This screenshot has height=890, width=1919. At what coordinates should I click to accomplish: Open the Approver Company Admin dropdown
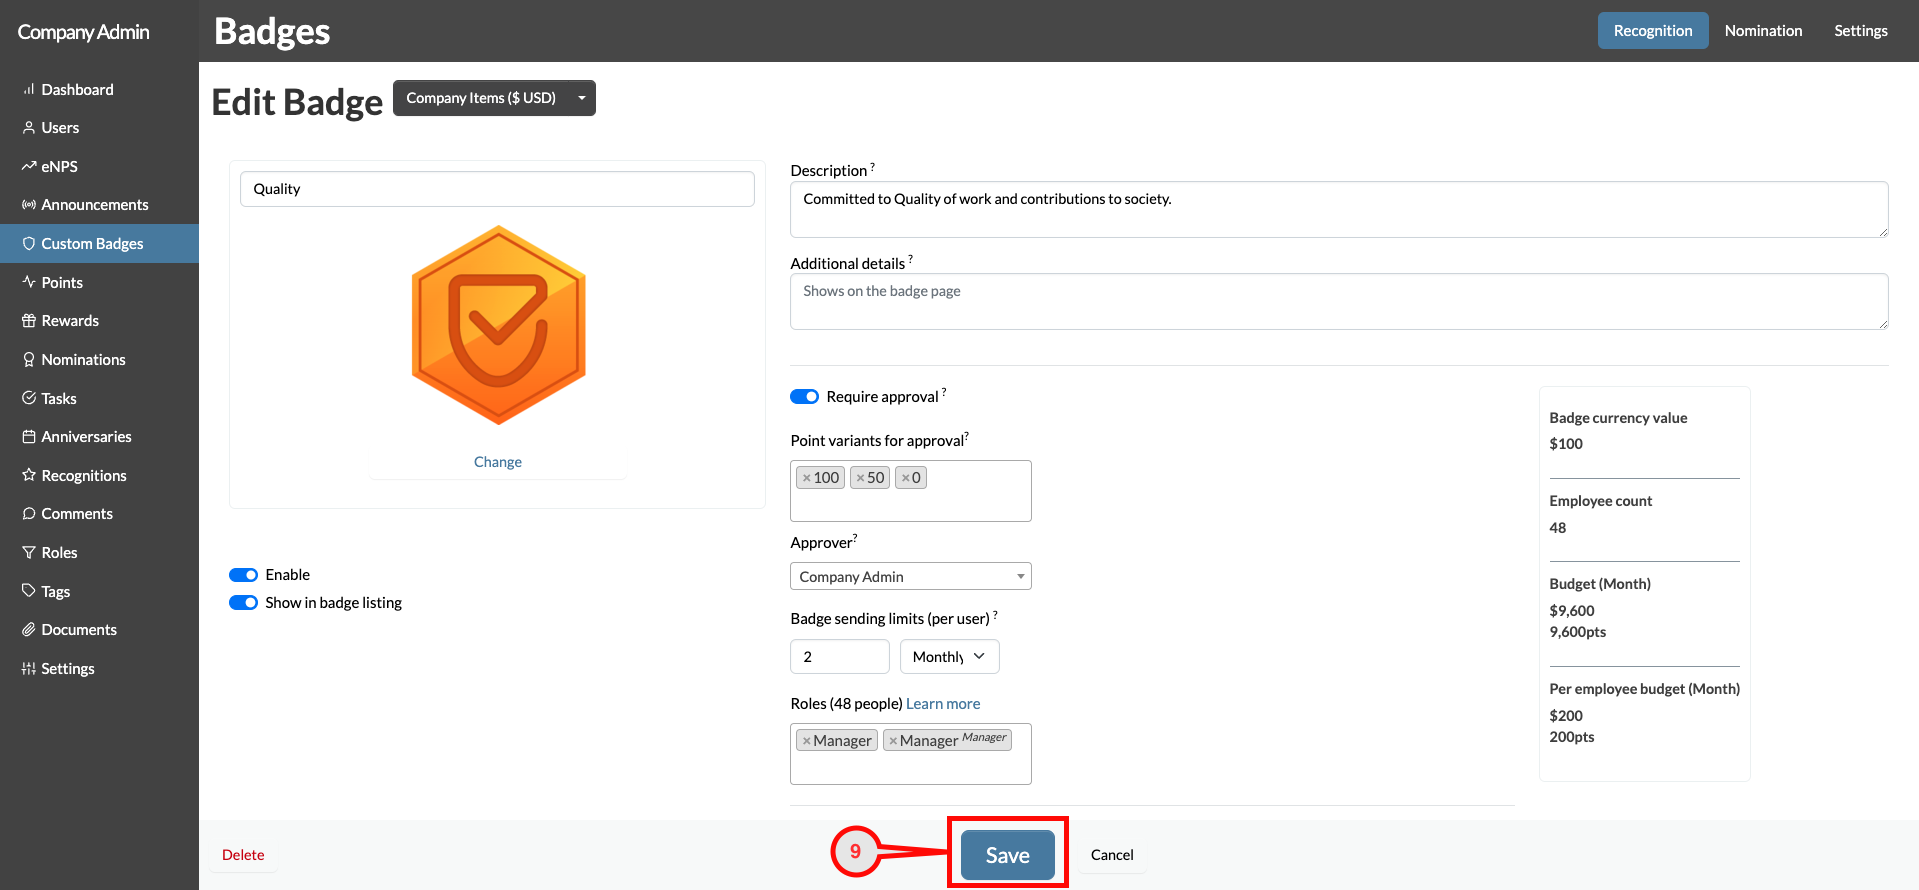911,576
